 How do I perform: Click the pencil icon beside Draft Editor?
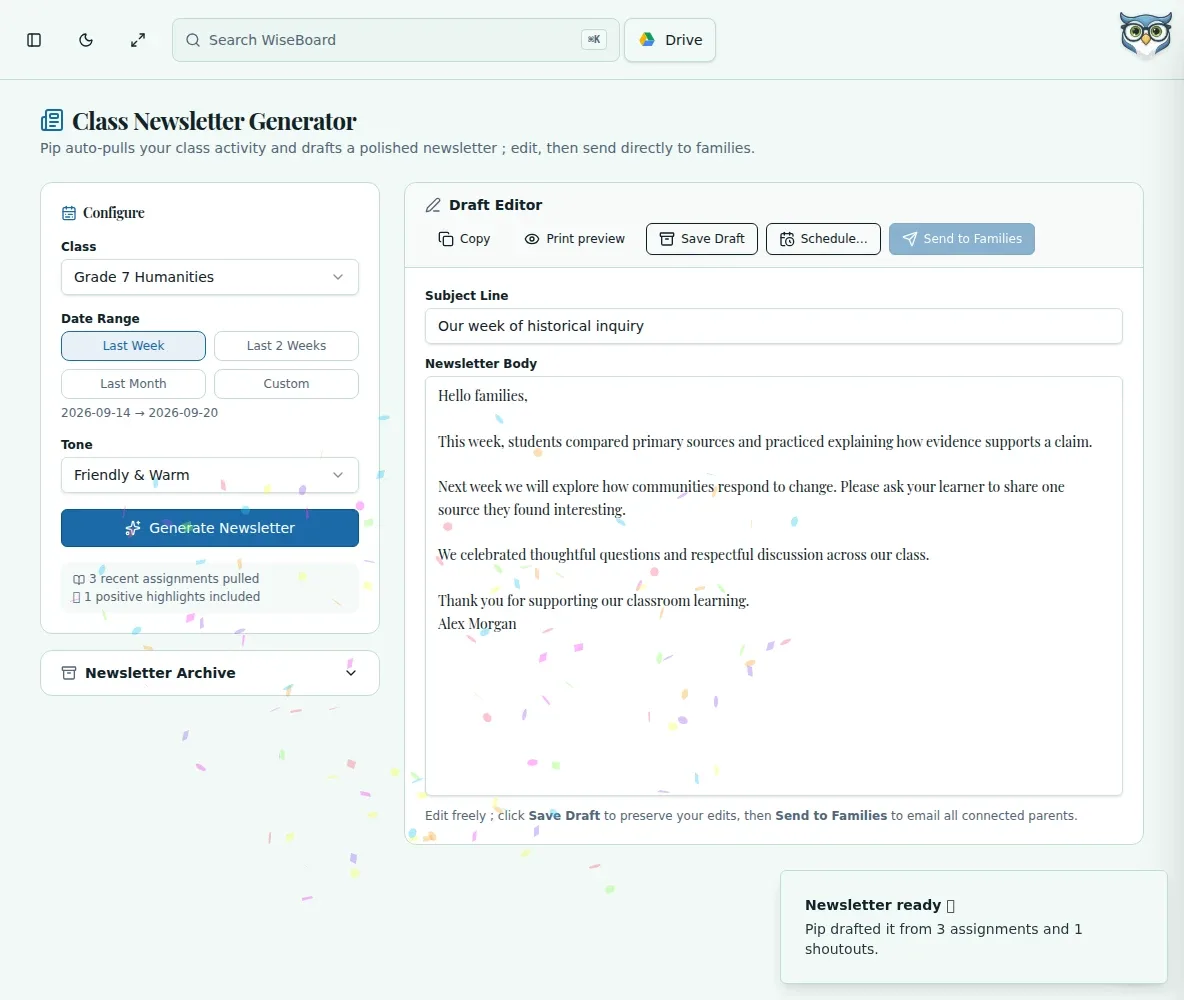[433, 205]
